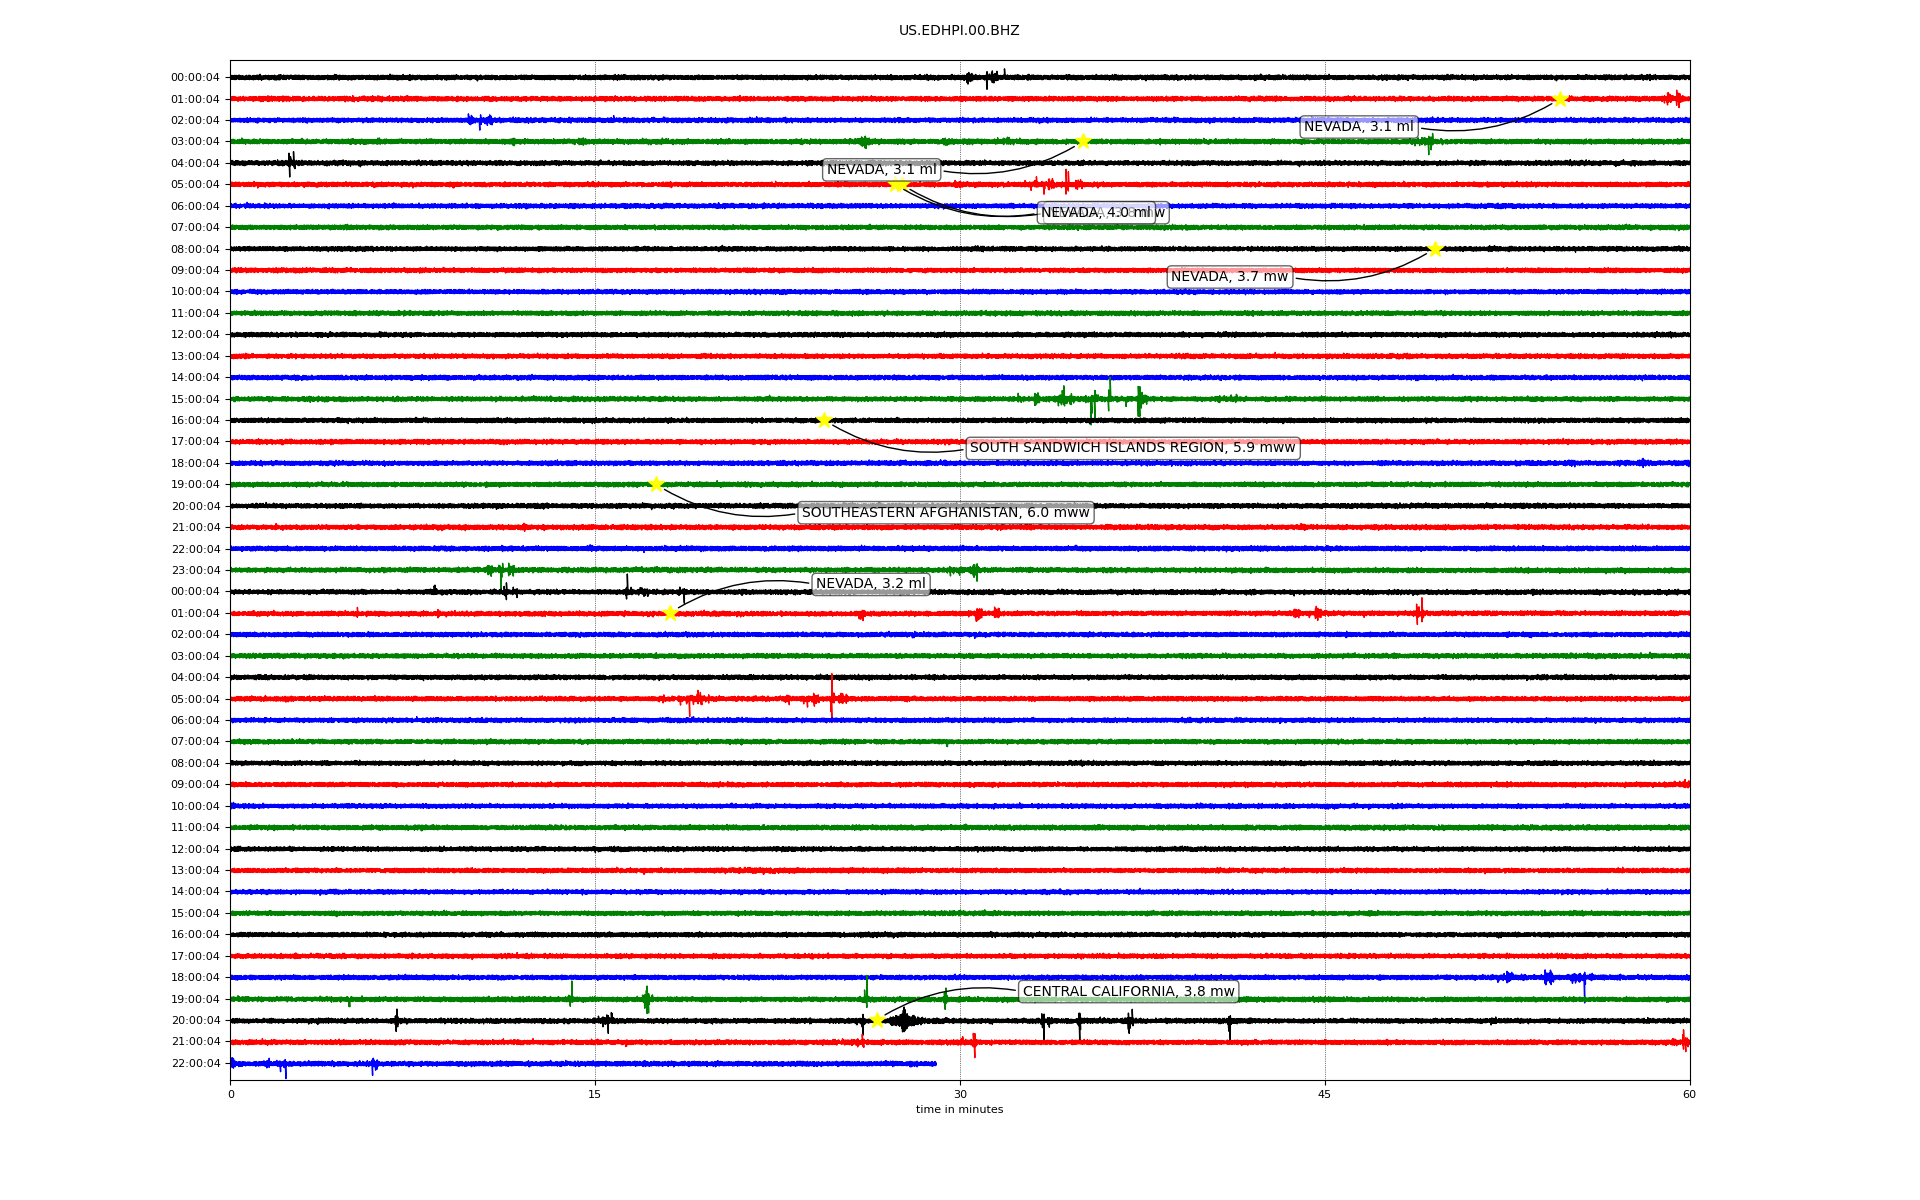Click the yellow star on the 19:00:04 green trace
The image size is (1920, 1200).
coord(656,484)
